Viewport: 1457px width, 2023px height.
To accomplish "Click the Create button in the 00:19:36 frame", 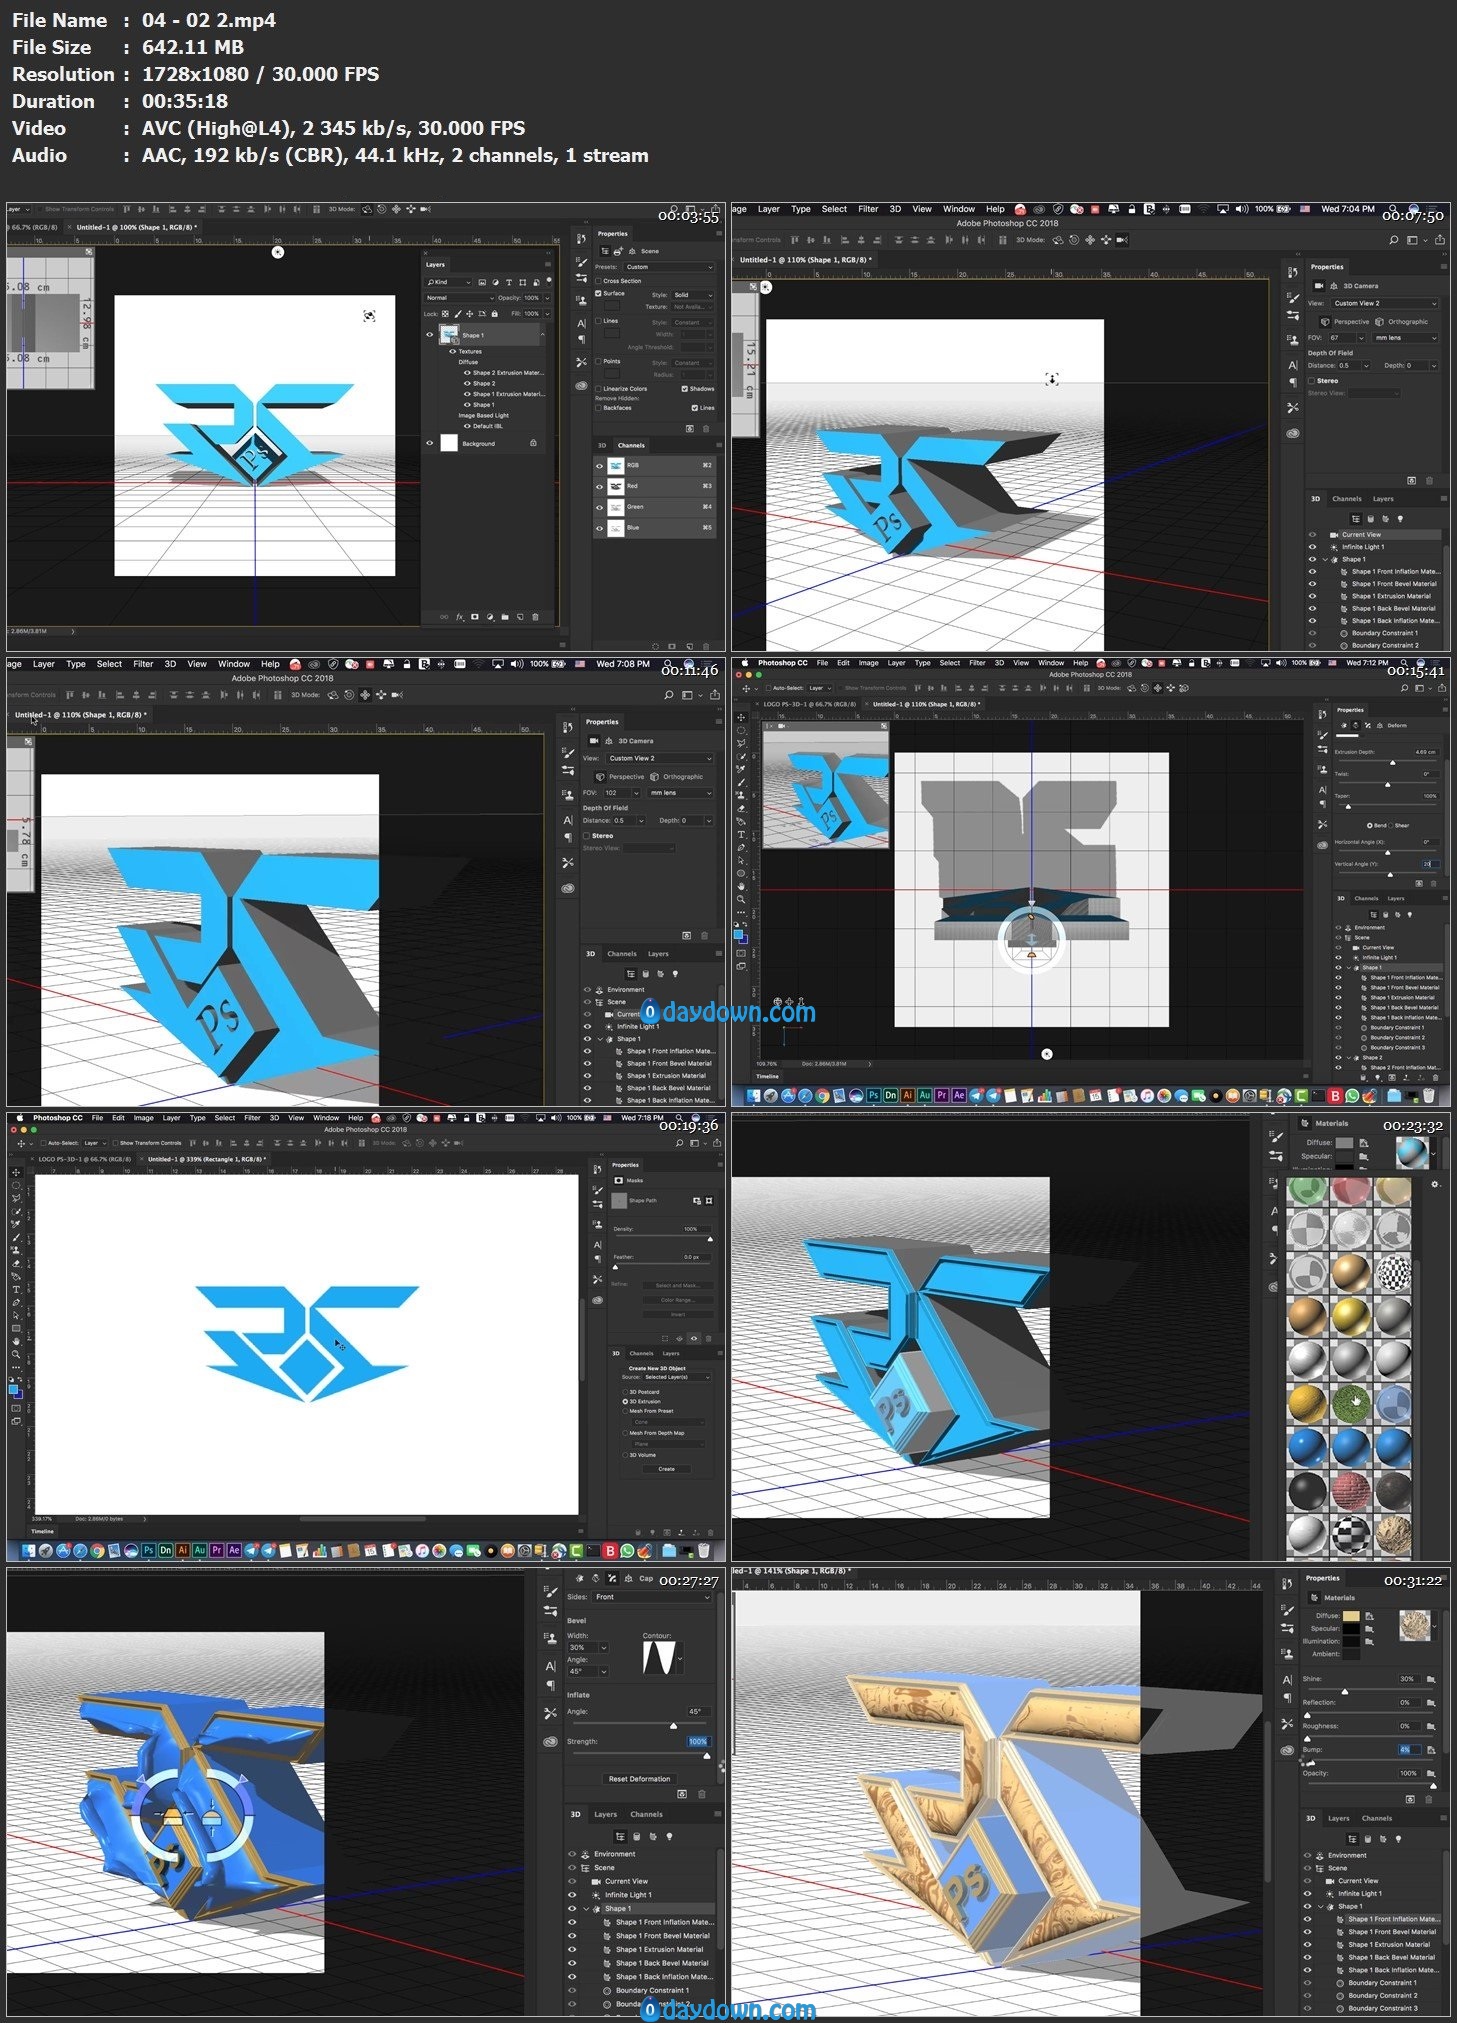I will (x=666, y=1469).
